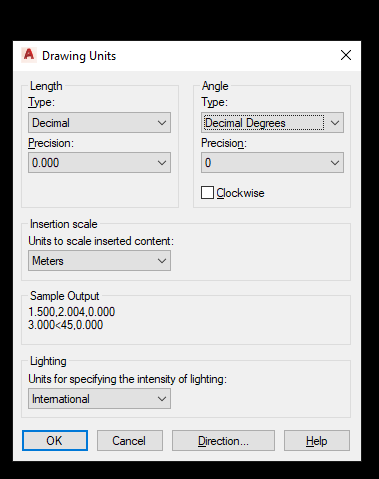Open the insertion scale Meters dropdown
The width and height of the screenshot is (379, 479).
(x=99, y=261)
